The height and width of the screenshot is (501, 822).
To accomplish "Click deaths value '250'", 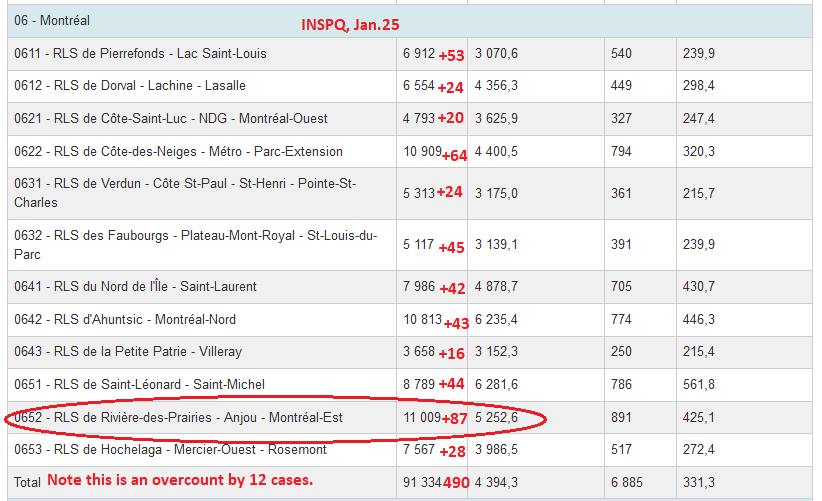I will (x=621, y=351).
